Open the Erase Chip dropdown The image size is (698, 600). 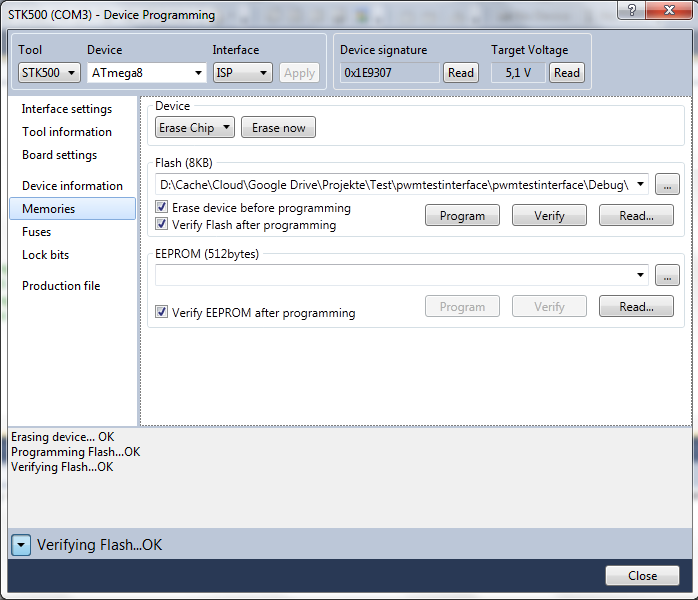[x=195, y=128]
